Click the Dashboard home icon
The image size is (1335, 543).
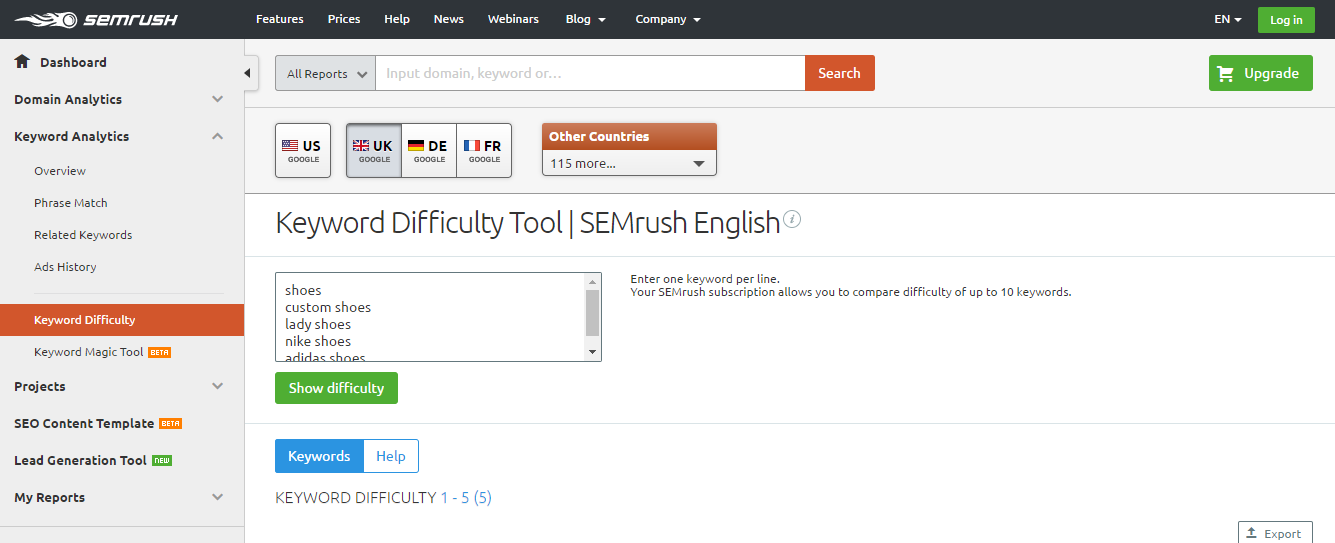pyautogui.click(x=22, y=62)
